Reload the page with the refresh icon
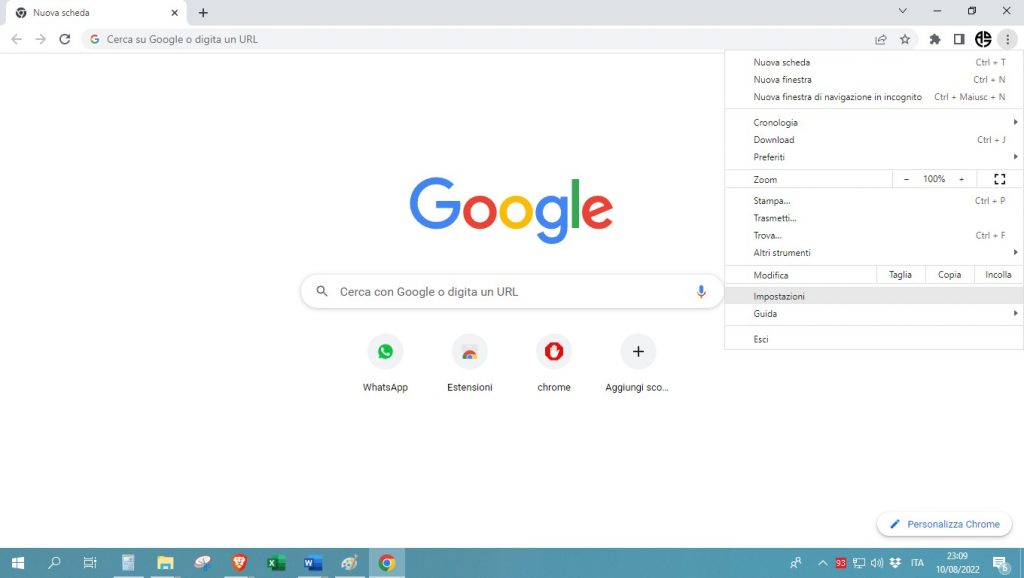 64,39
